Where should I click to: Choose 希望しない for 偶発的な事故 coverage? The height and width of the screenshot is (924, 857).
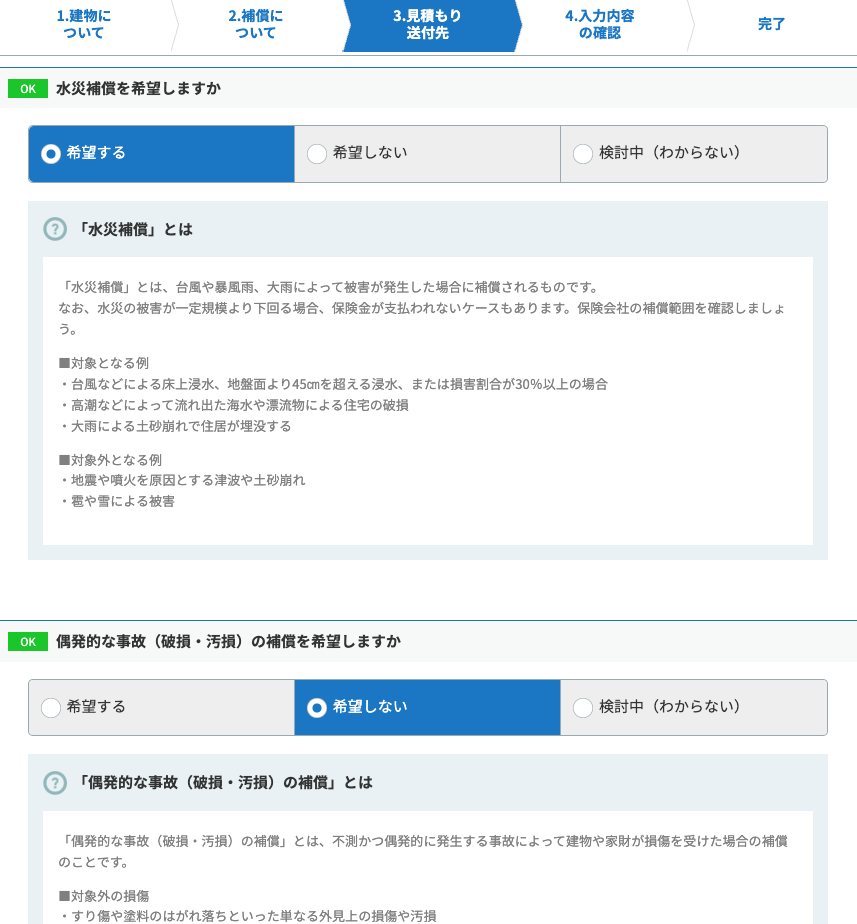click(427, 707)
